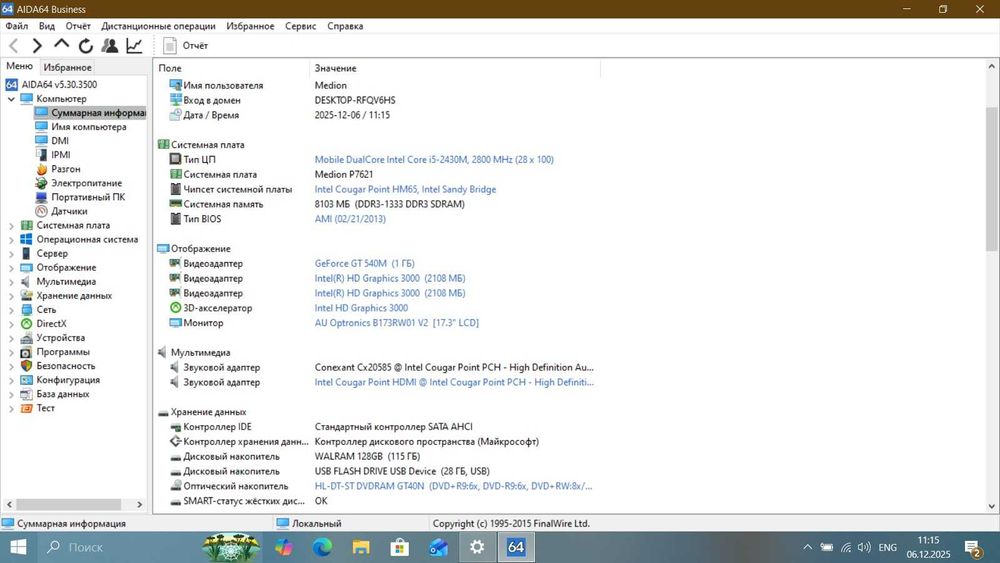Collapse the Компьютер tree node
1000x563 pixels.
tap(11, 99)
